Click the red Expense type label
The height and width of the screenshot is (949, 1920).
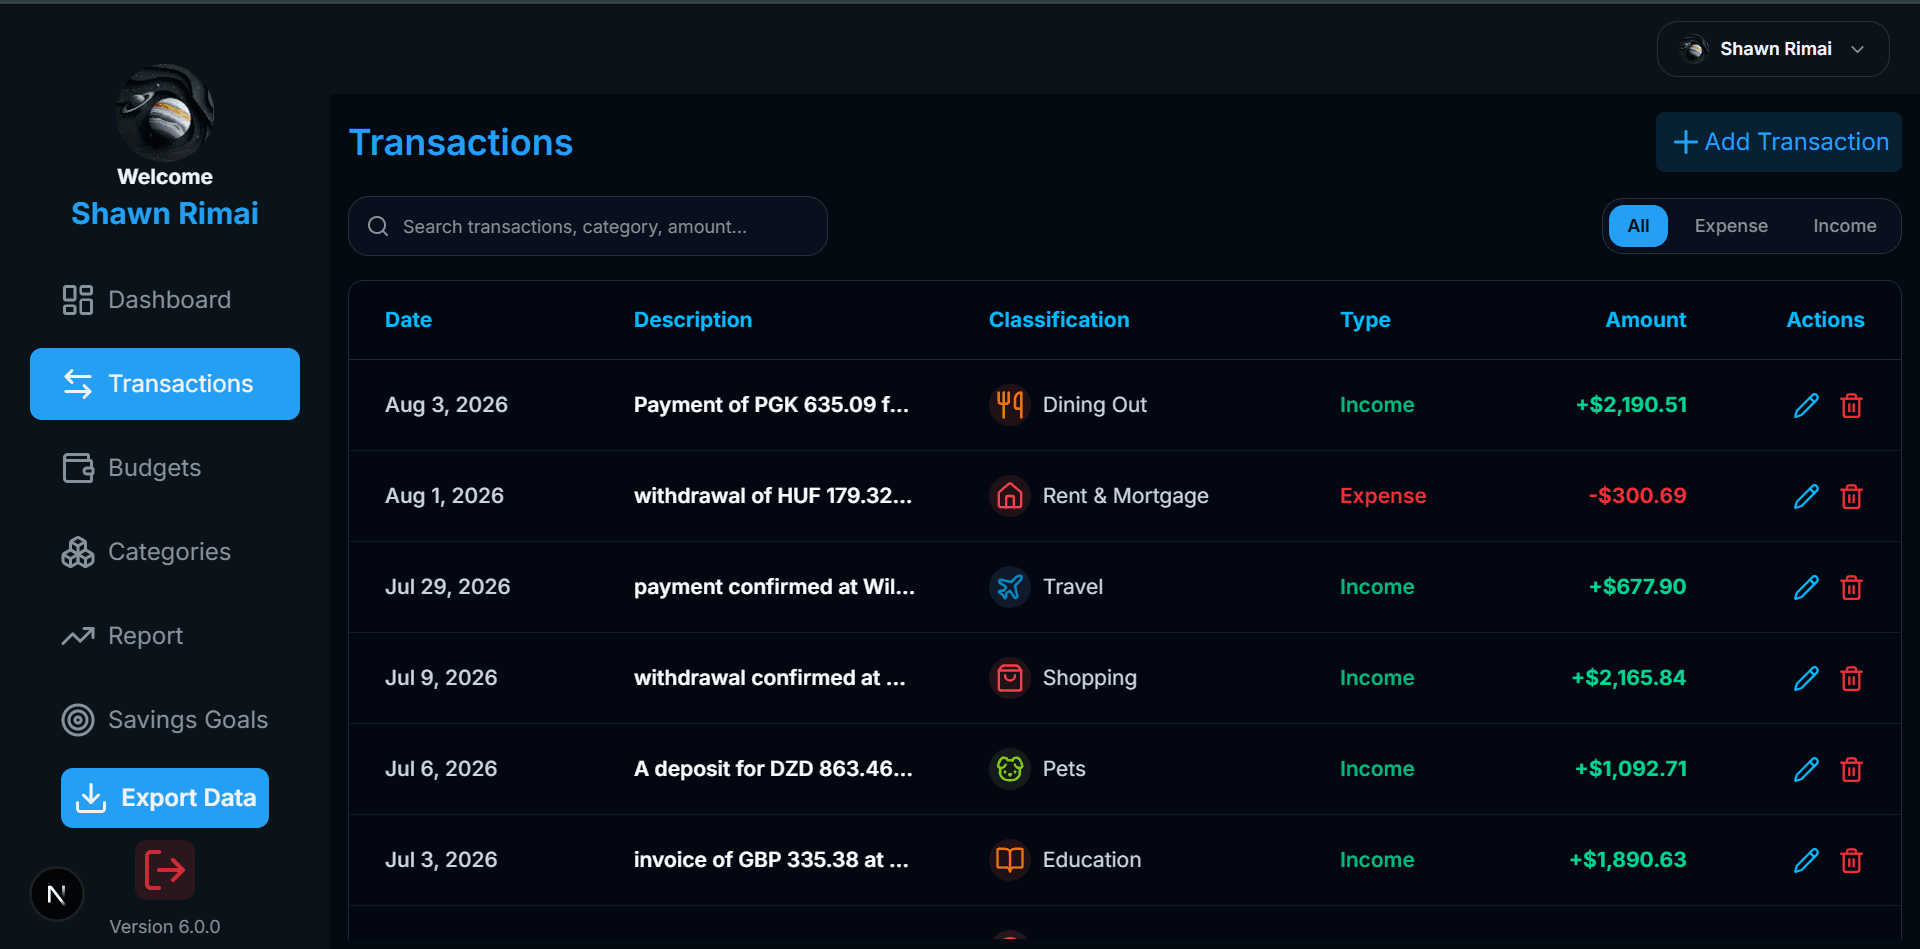[x=1383, y=496]
